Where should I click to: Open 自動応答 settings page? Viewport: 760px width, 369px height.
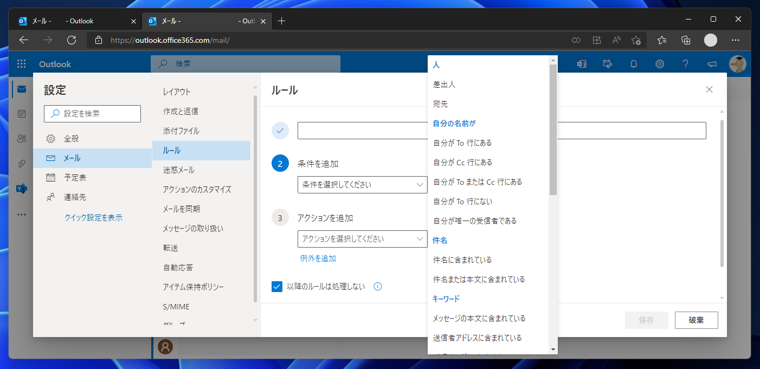click(x=201, y=268)
